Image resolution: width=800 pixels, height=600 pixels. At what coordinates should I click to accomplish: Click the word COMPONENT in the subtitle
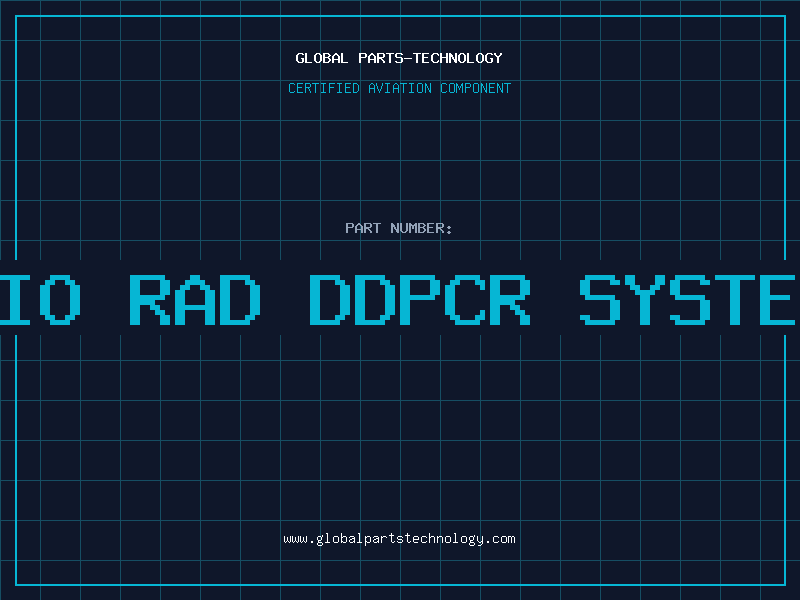coord(476,88)
